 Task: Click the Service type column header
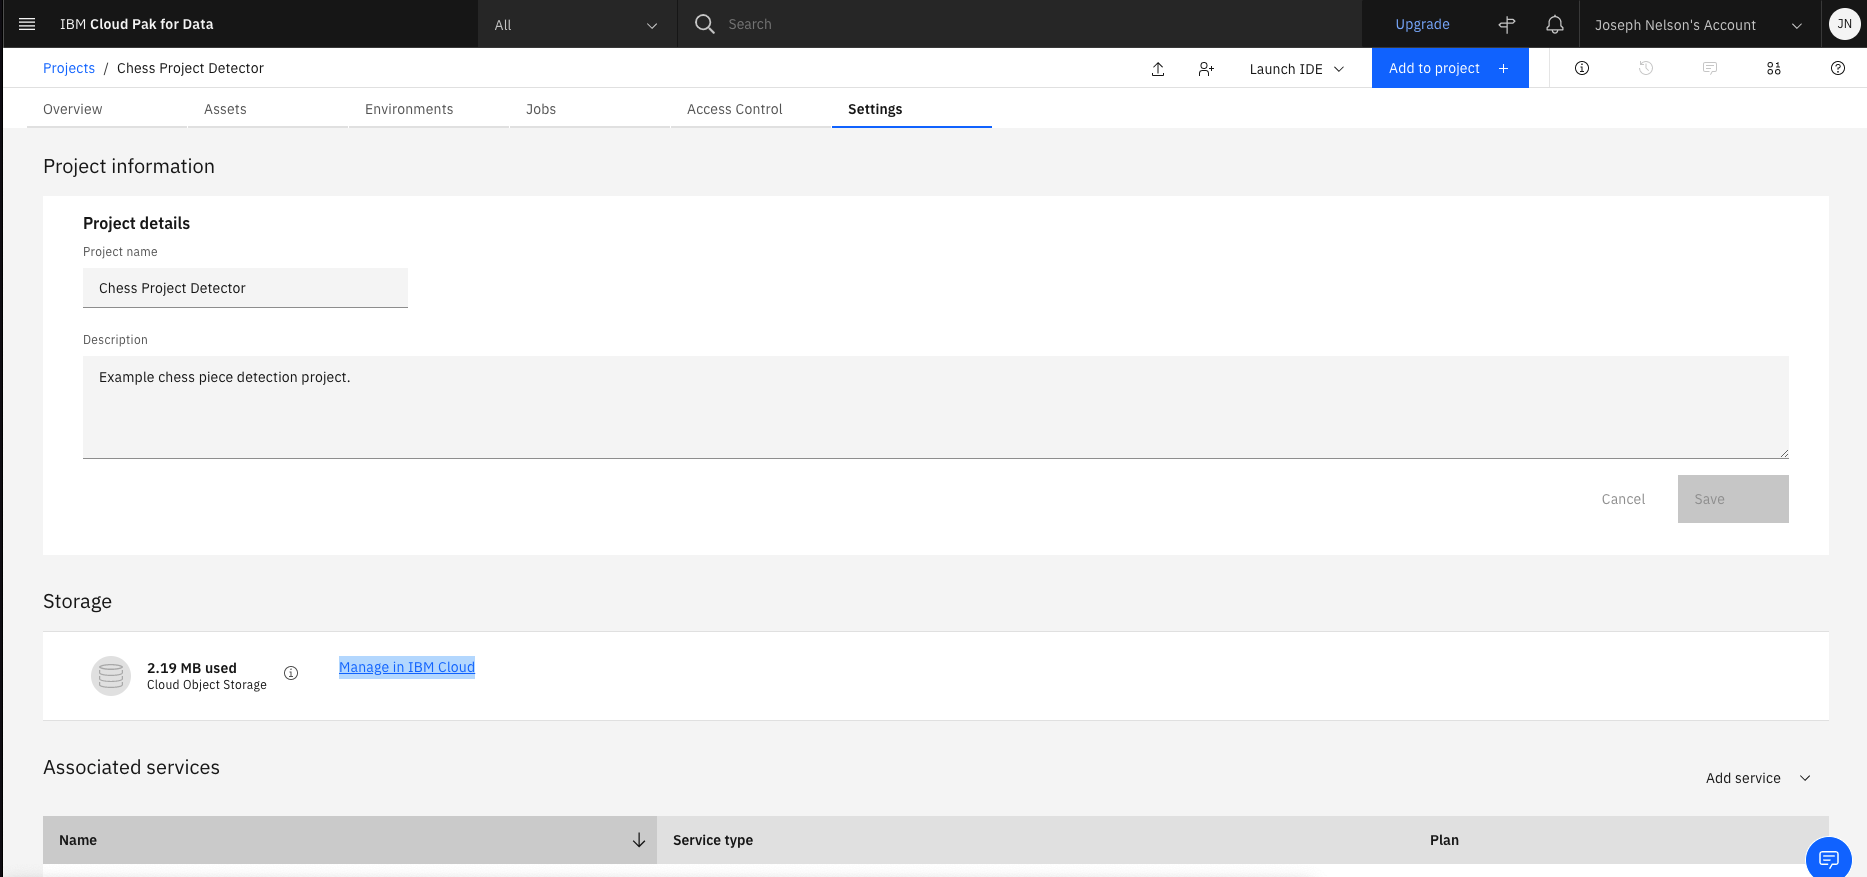point(713,840)
